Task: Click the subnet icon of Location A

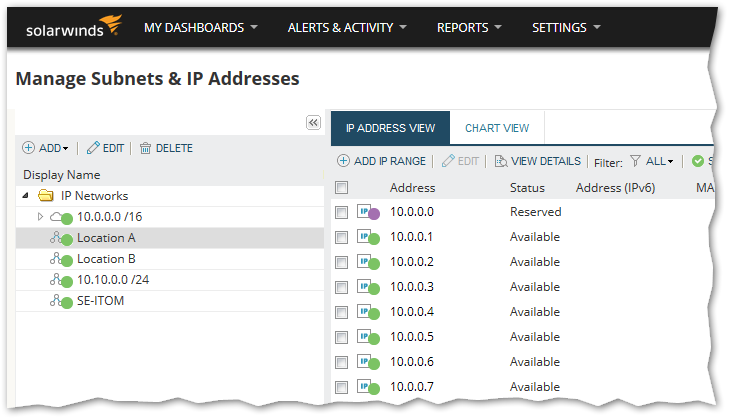Action: click(61, 238)
